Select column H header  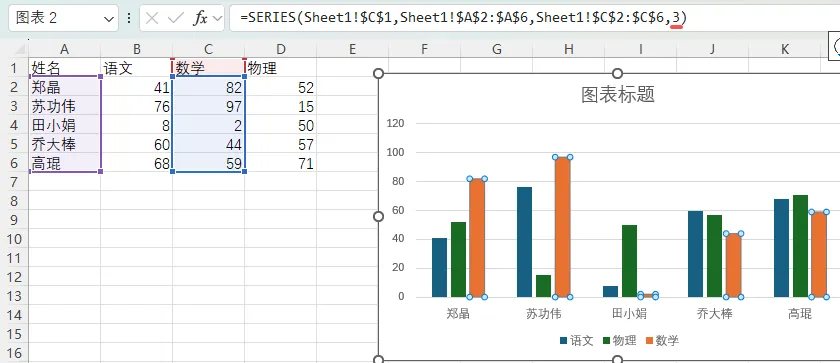point(568,50)
